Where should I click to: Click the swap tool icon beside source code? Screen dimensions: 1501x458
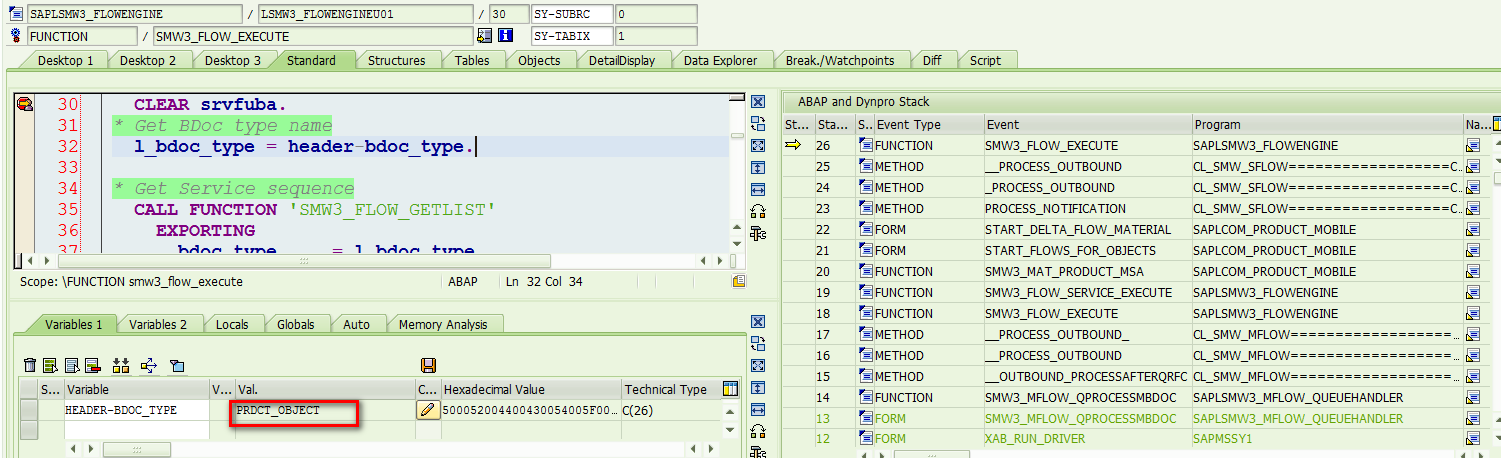(758, 124)
